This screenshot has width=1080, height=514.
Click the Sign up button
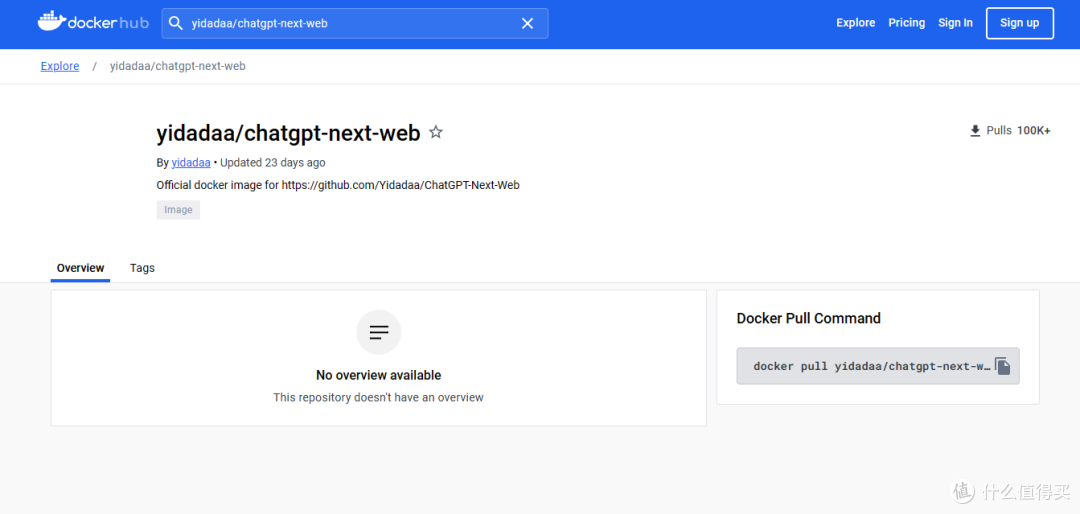click(1019, 23)
